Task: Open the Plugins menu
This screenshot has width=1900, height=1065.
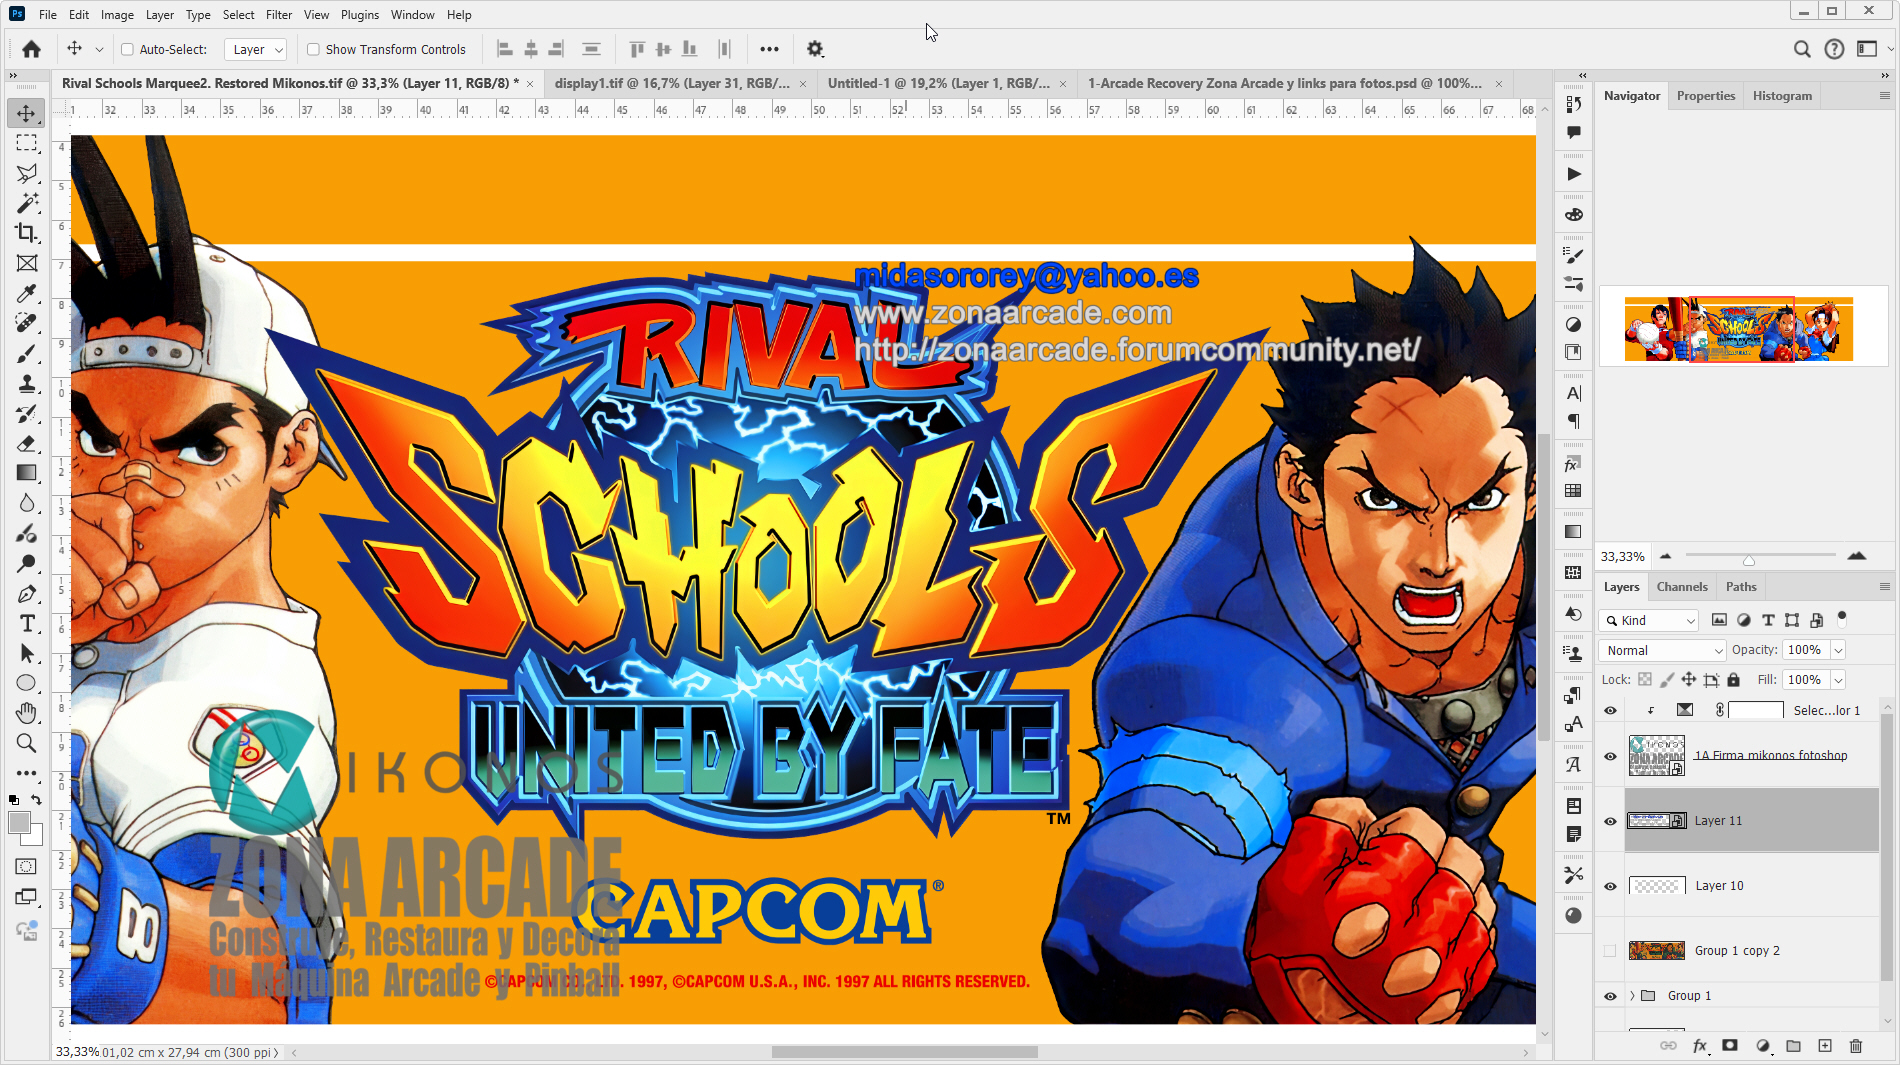Action: pos(360,15)
